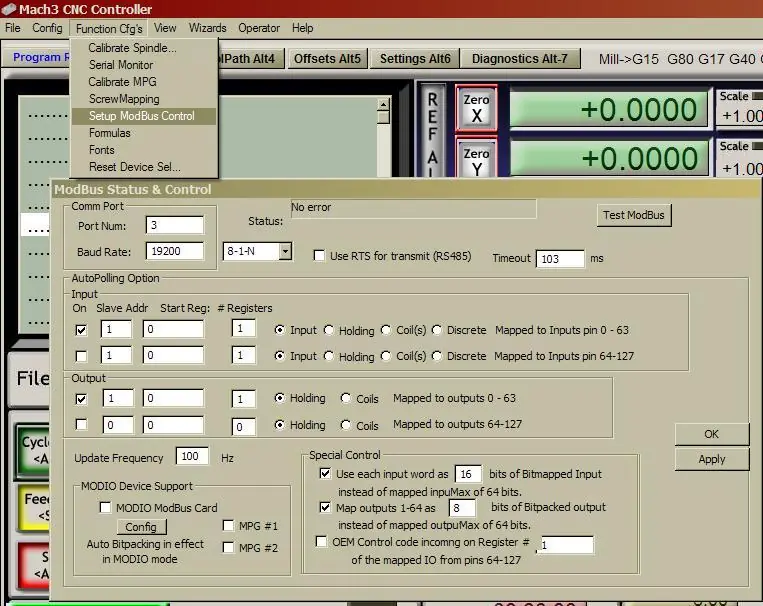763x606 pixels.
Task: Toggle first input row On checkbox
Action: coord(81,330)
